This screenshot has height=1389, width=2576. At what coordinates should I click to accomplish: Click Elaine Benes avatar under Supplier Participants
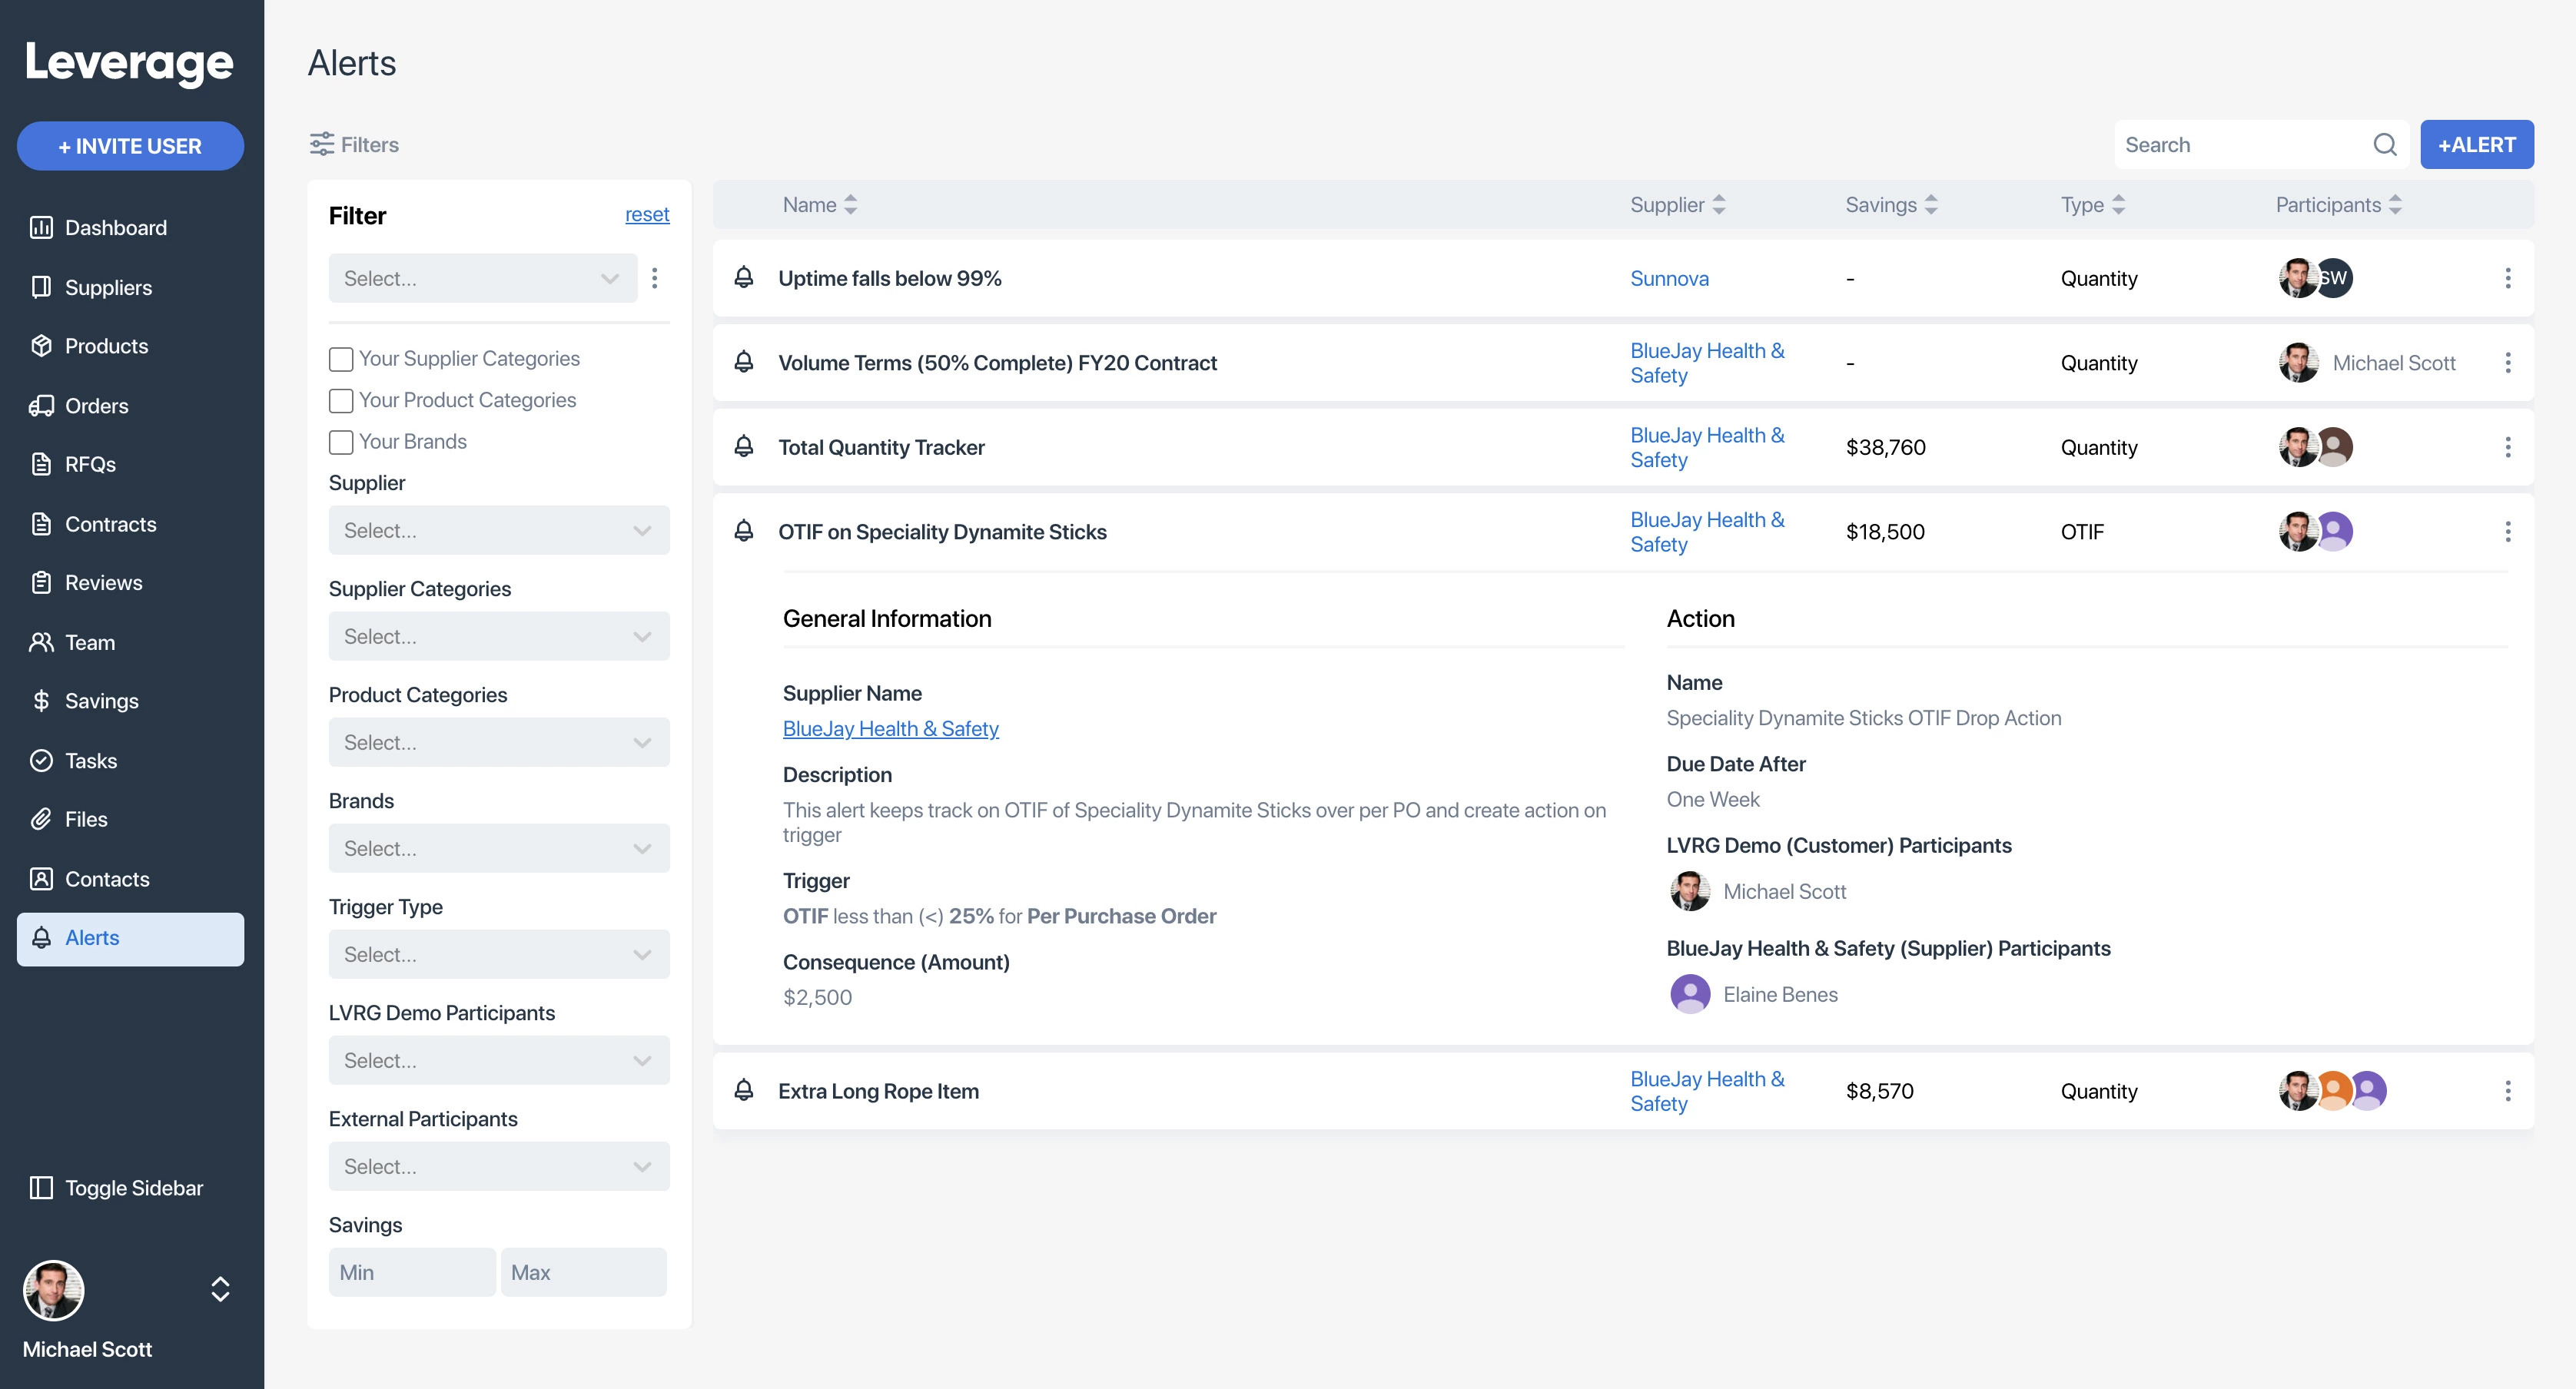[x=1690, y=994]
